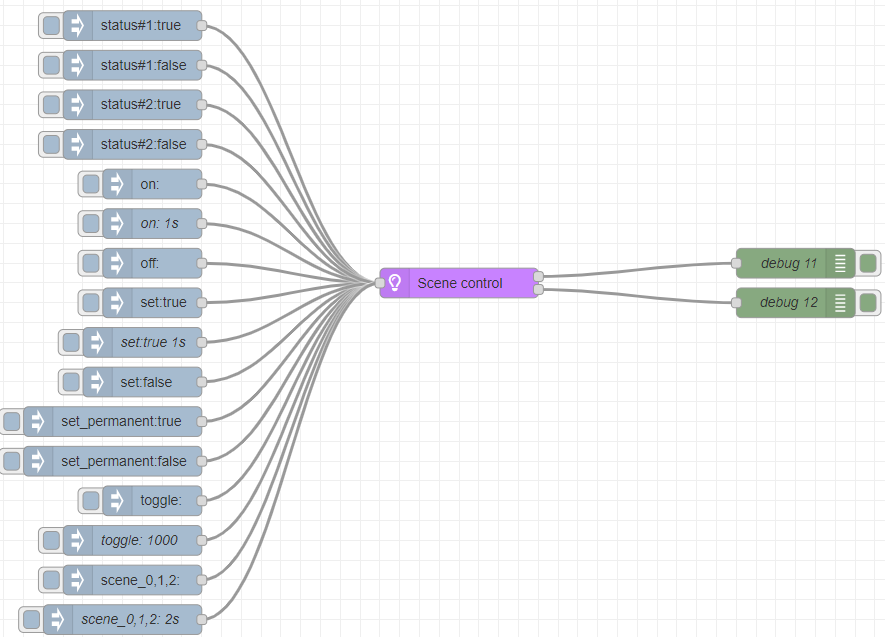
Task: Toggle debug 12 output button
Action: coord(868,303)
